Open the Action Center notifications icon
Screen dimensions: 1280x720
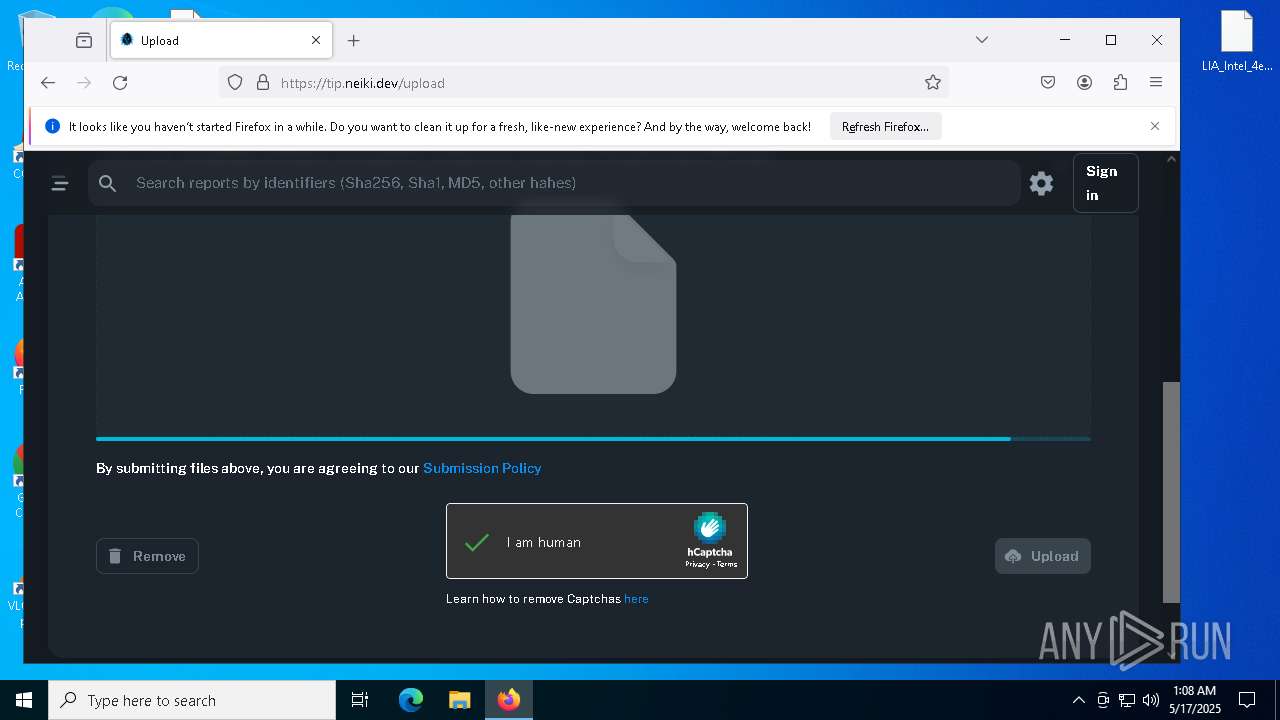click(1247, 700)
